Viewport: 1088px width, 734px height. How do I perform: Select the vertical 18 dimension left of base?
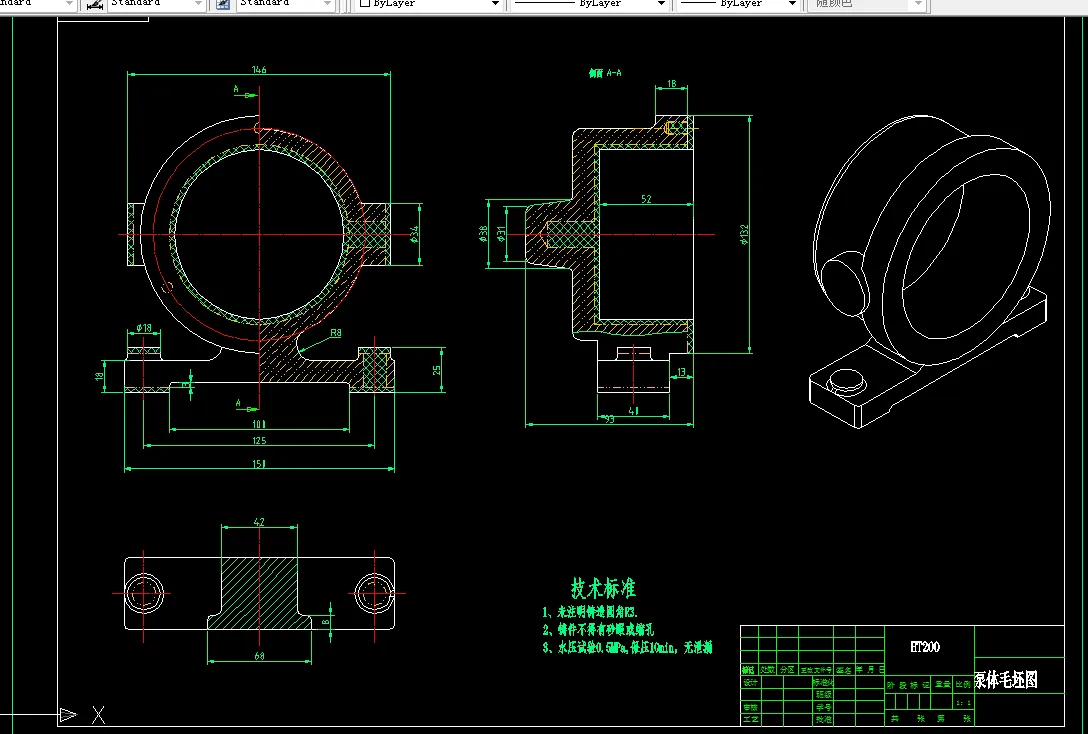[99, 377]
